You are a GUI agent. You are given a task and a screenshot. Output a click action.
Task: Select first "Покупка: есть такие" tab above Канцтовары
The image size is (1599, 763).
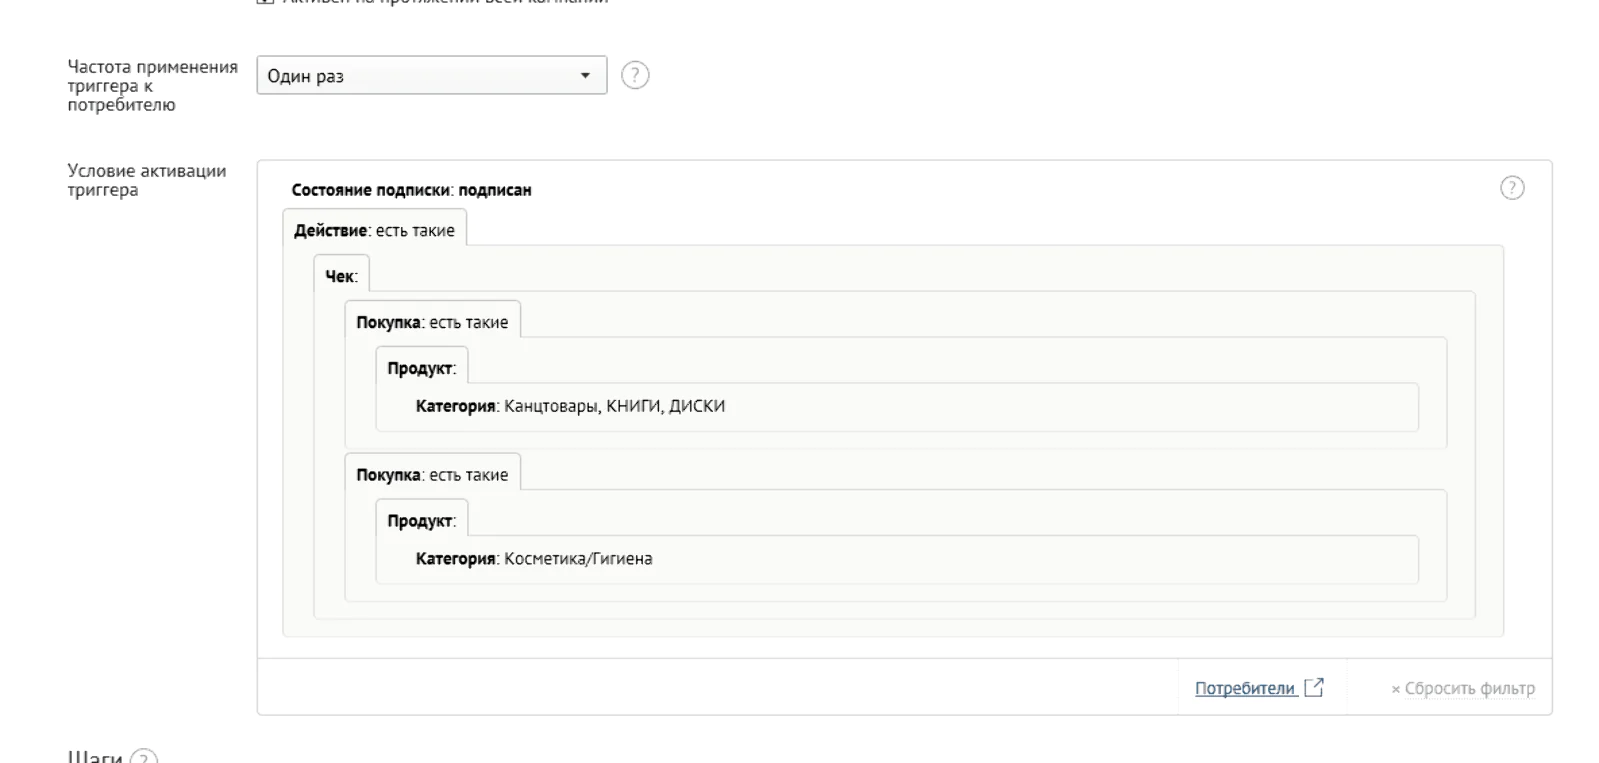point(432,322)
